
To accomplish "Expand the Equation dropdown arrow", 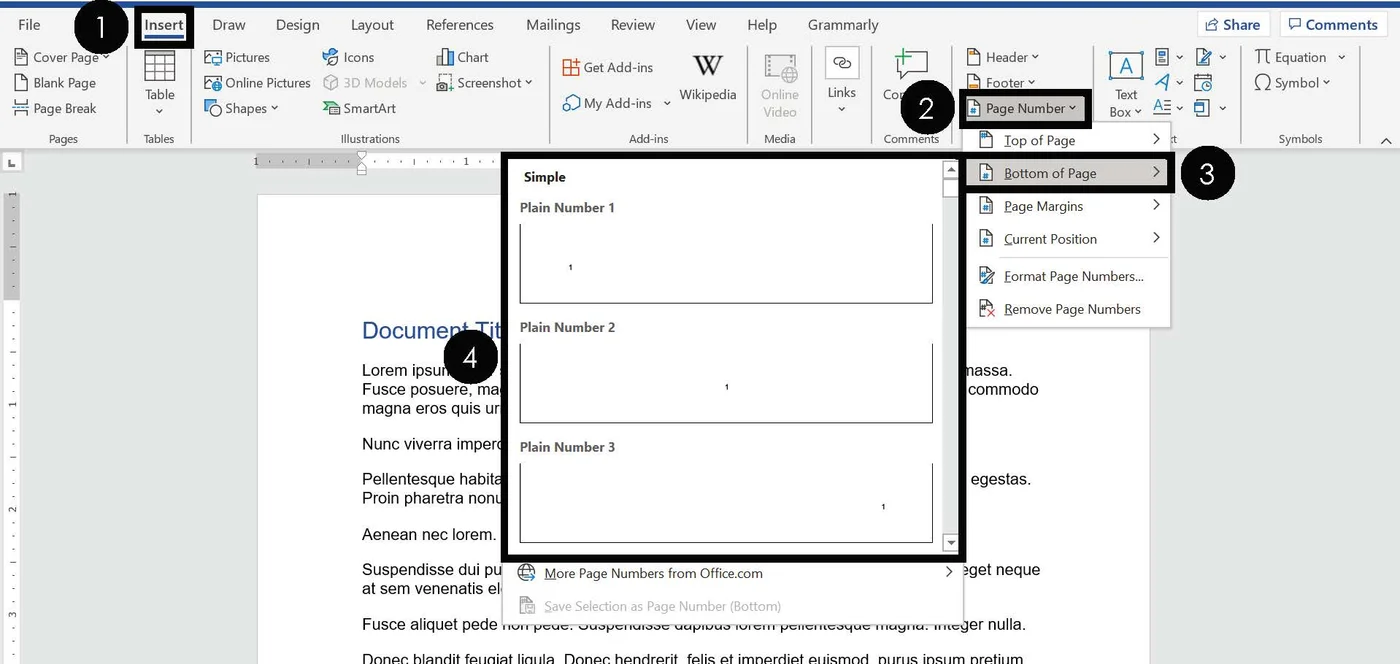I will (1341, 57).
